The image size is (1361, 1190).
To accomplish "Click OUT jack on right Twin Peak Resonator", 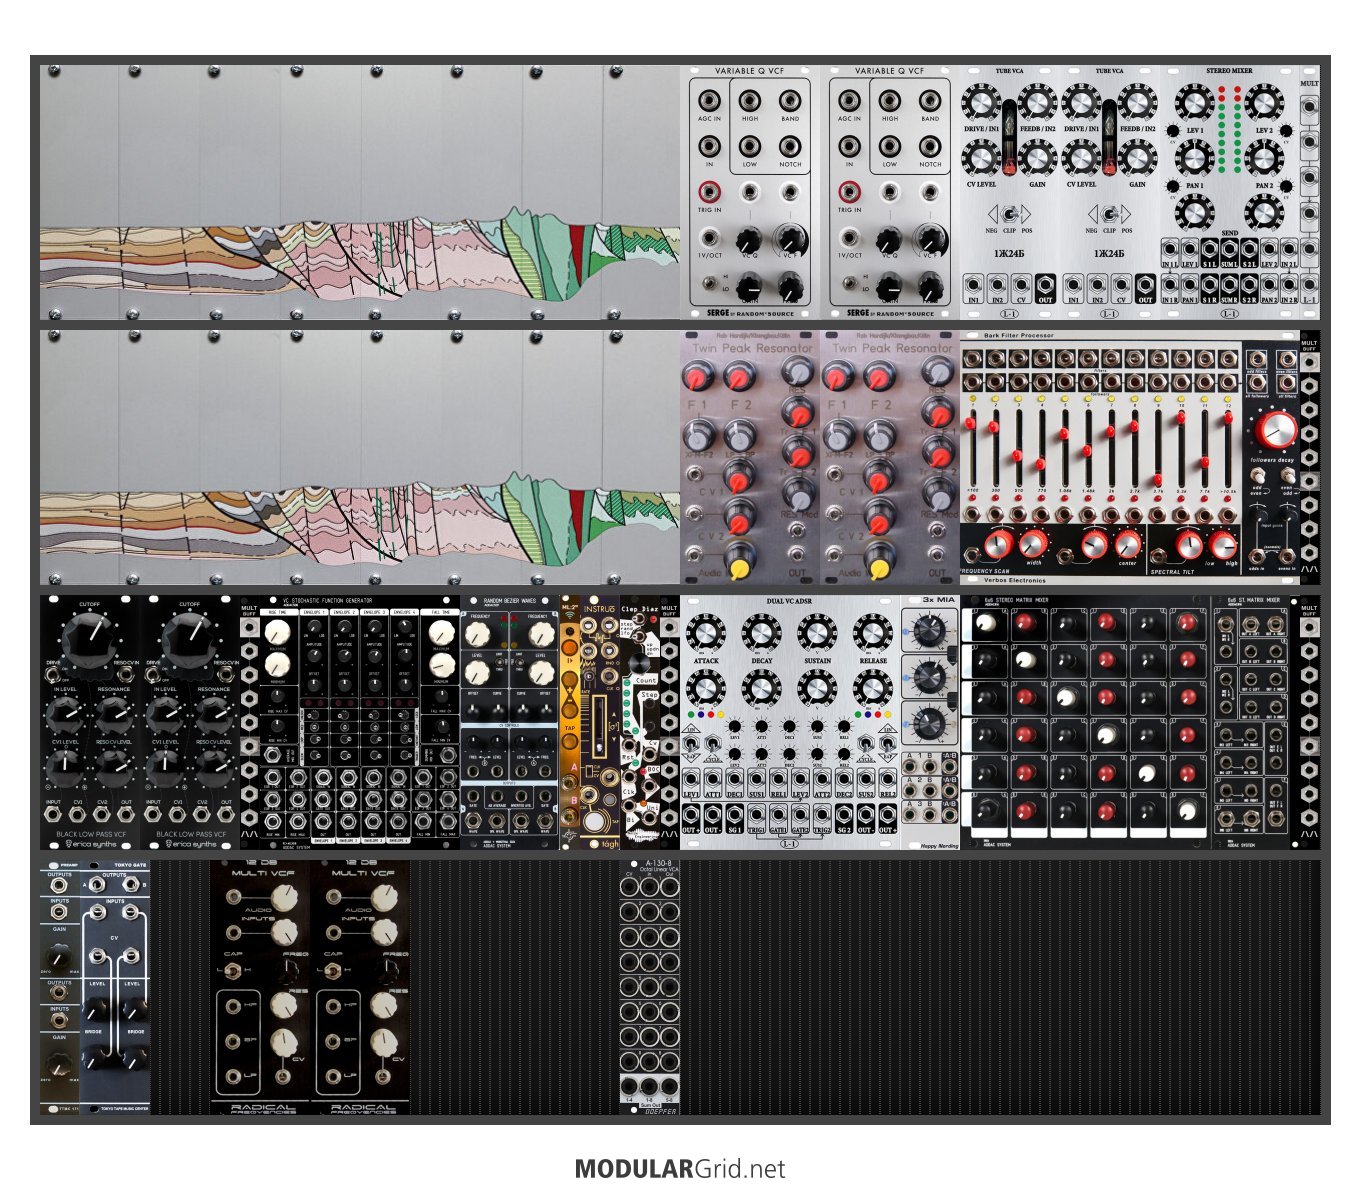I will coord(937,553).
